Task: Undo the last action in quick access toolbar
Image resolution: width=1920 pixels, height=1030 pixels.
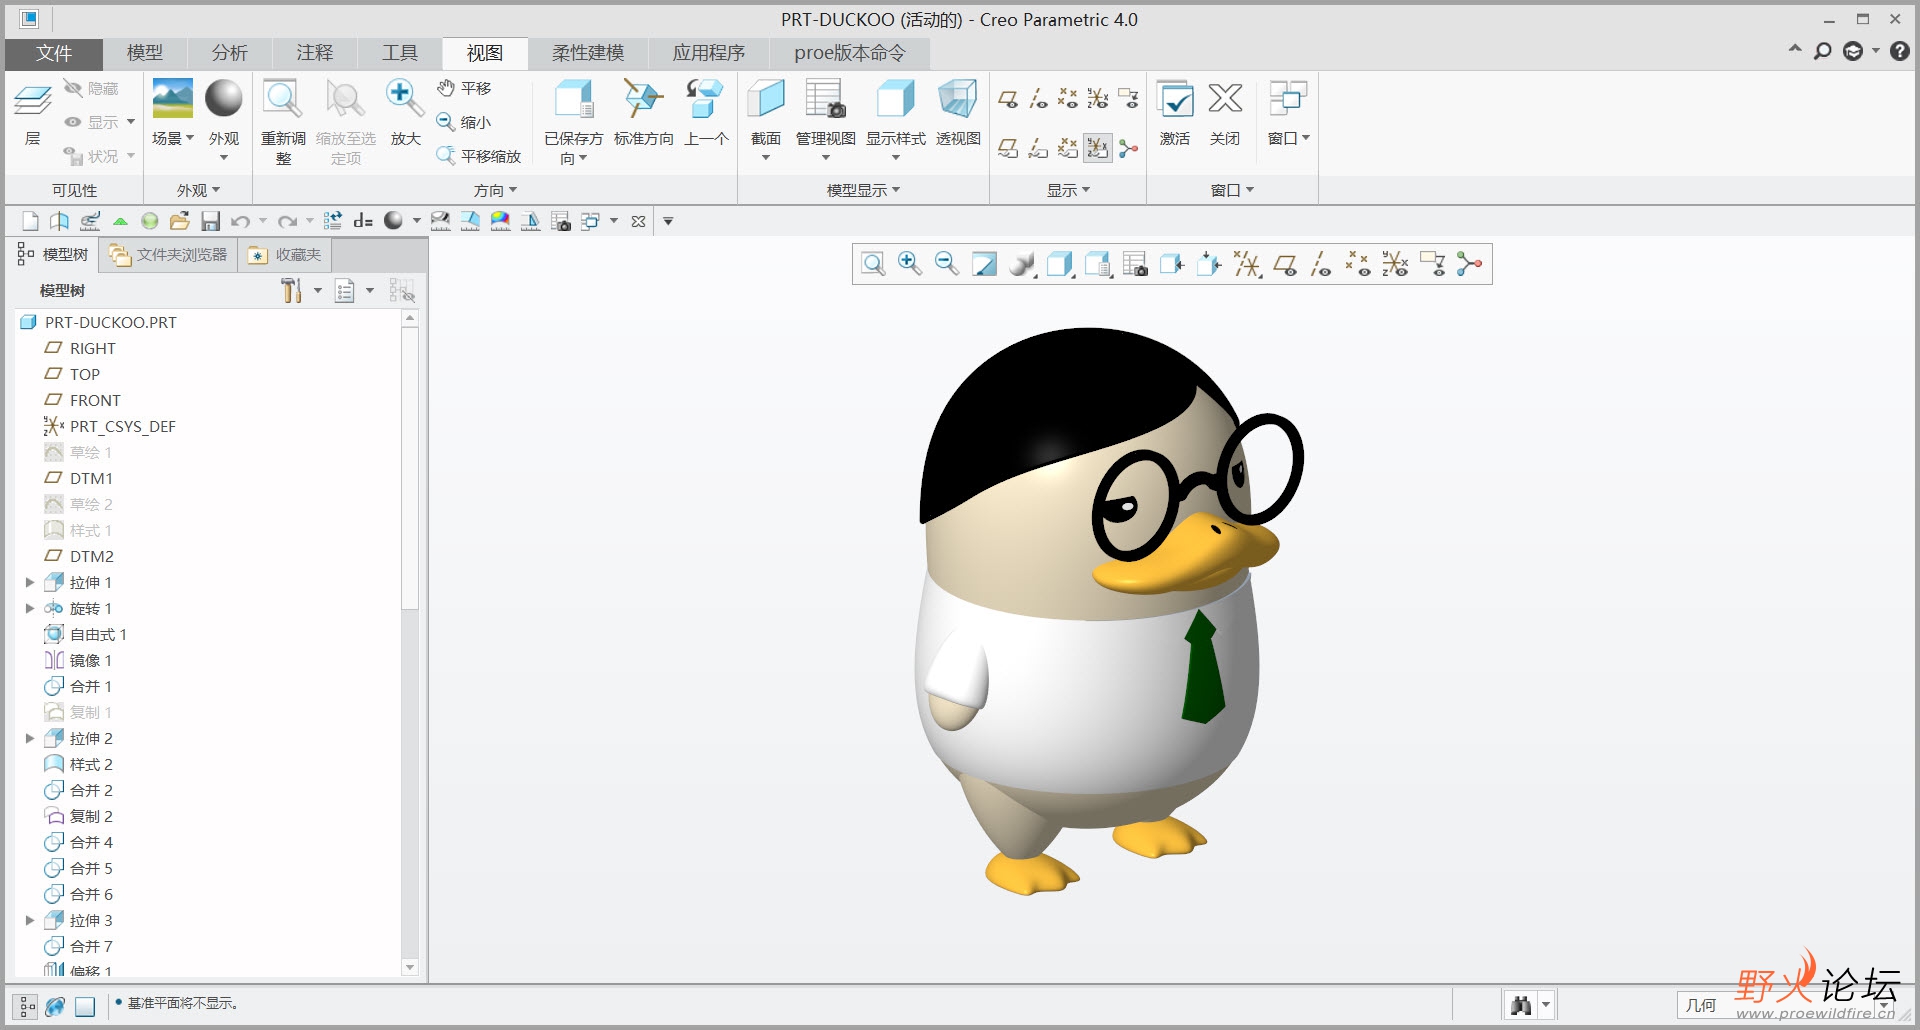Action: 240,221
